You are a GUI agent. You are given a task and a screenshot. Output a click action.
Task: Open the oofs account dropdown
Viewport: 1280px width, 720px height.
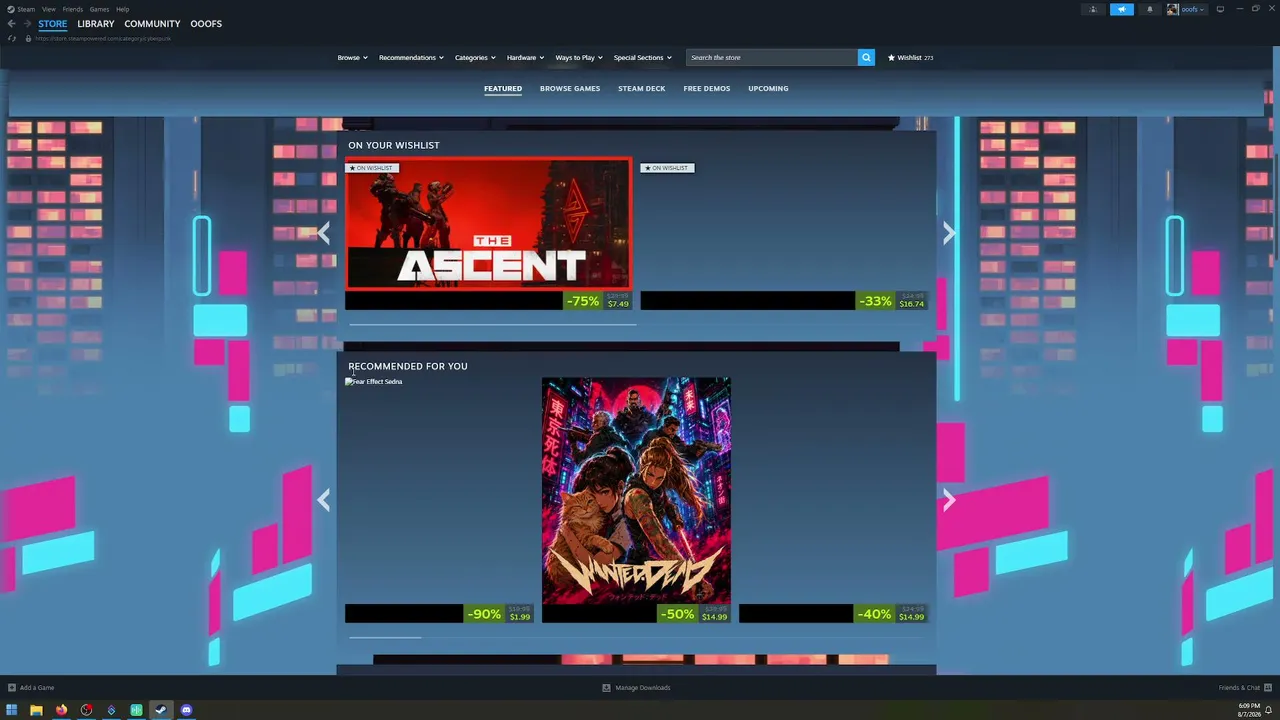tap(1193, 9)
